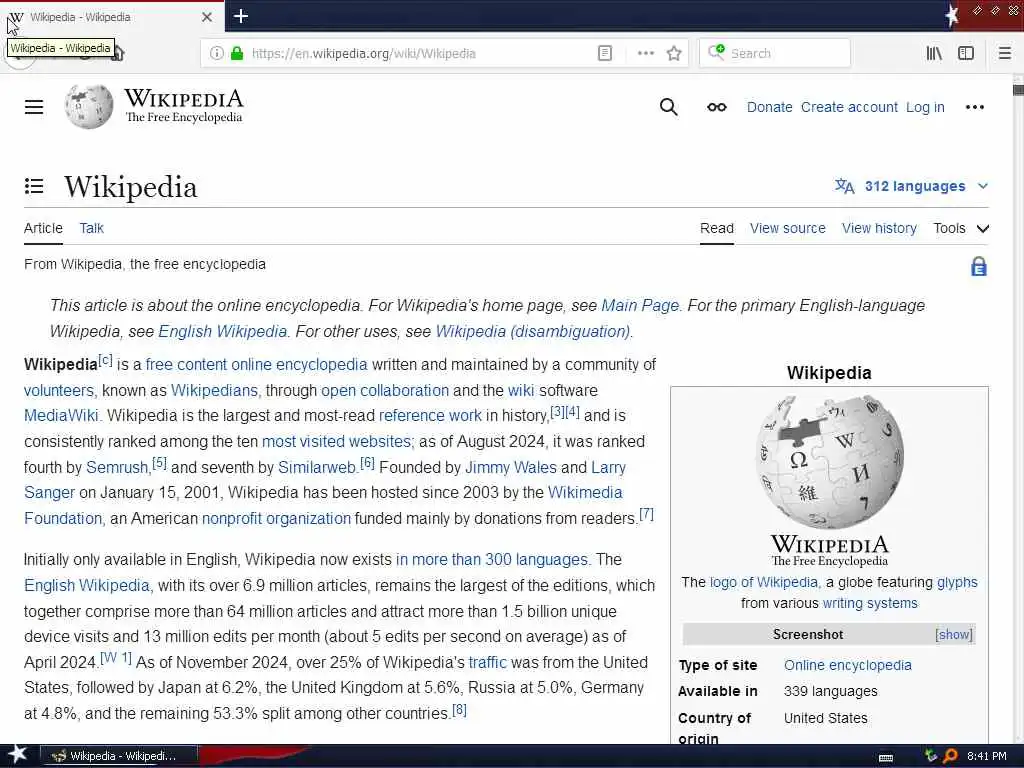This screenshot has height=768, width=1024.
Task: Follow the online encyclopedia link in intro
Action: tap(299, 364)
